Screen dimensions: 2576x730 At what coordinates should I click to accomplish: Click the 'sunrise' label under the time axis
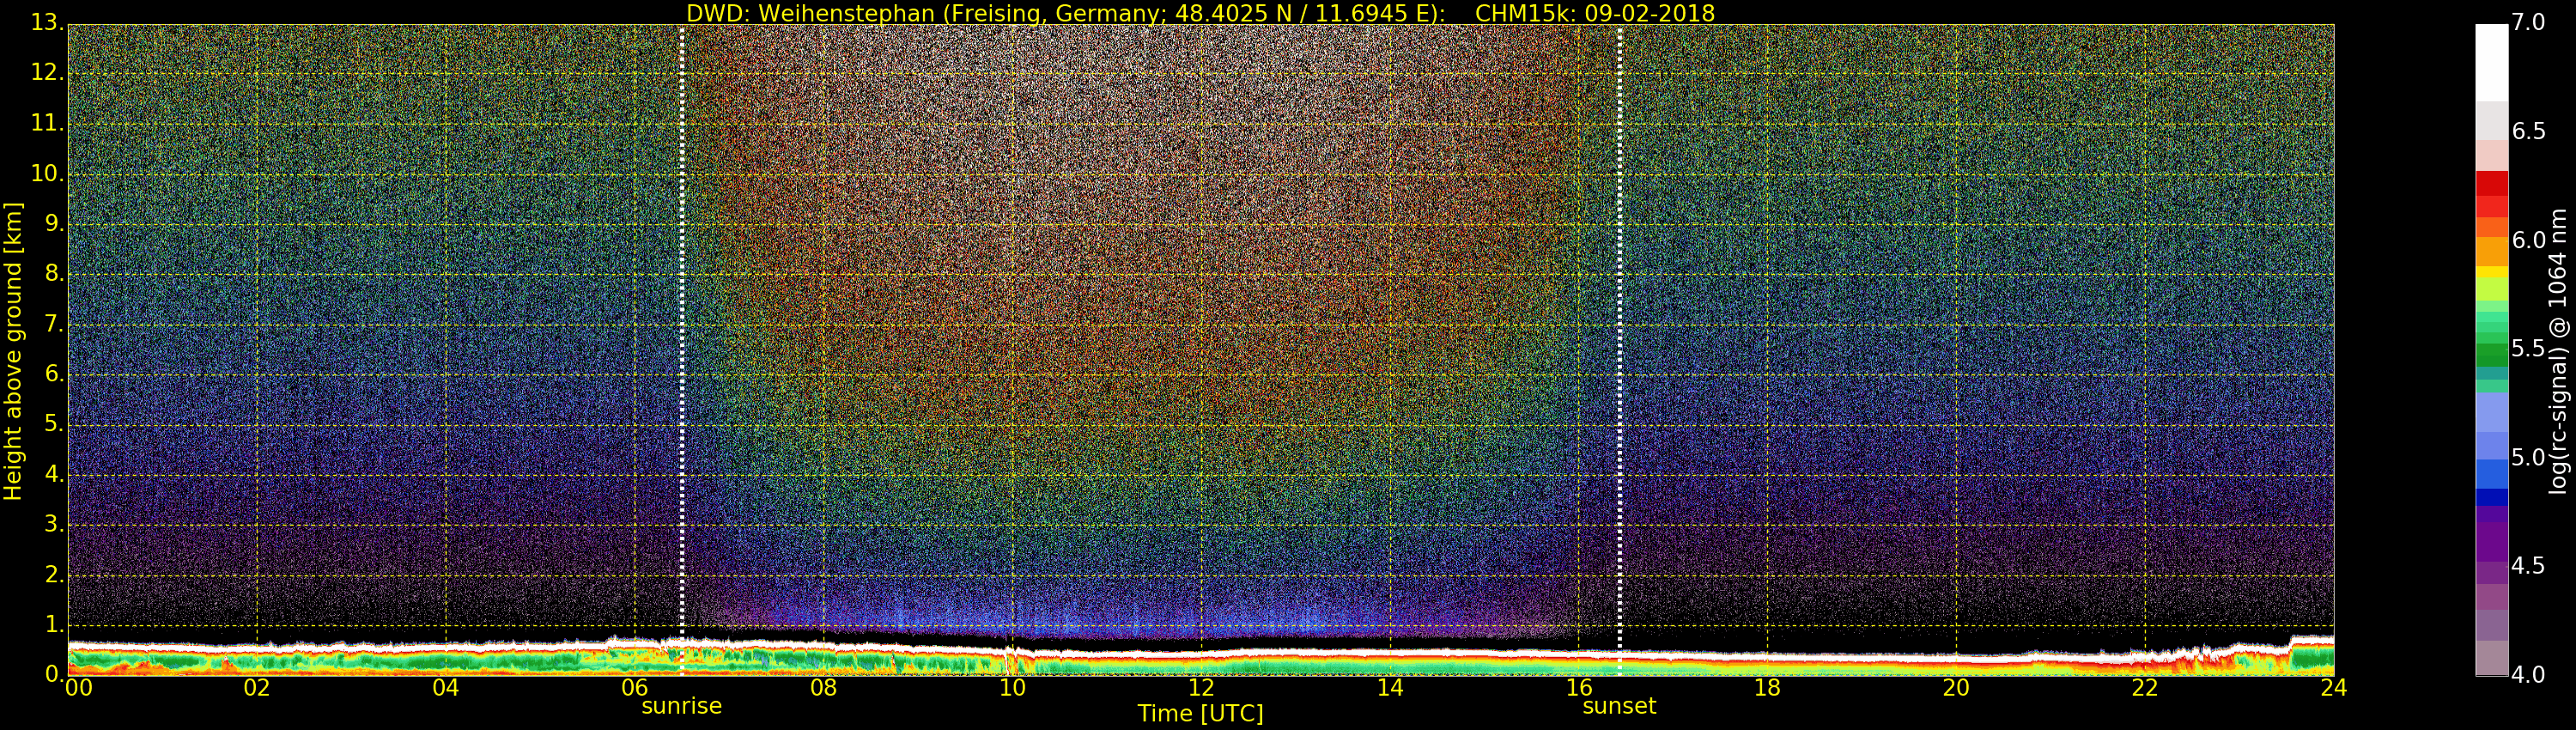681,706
